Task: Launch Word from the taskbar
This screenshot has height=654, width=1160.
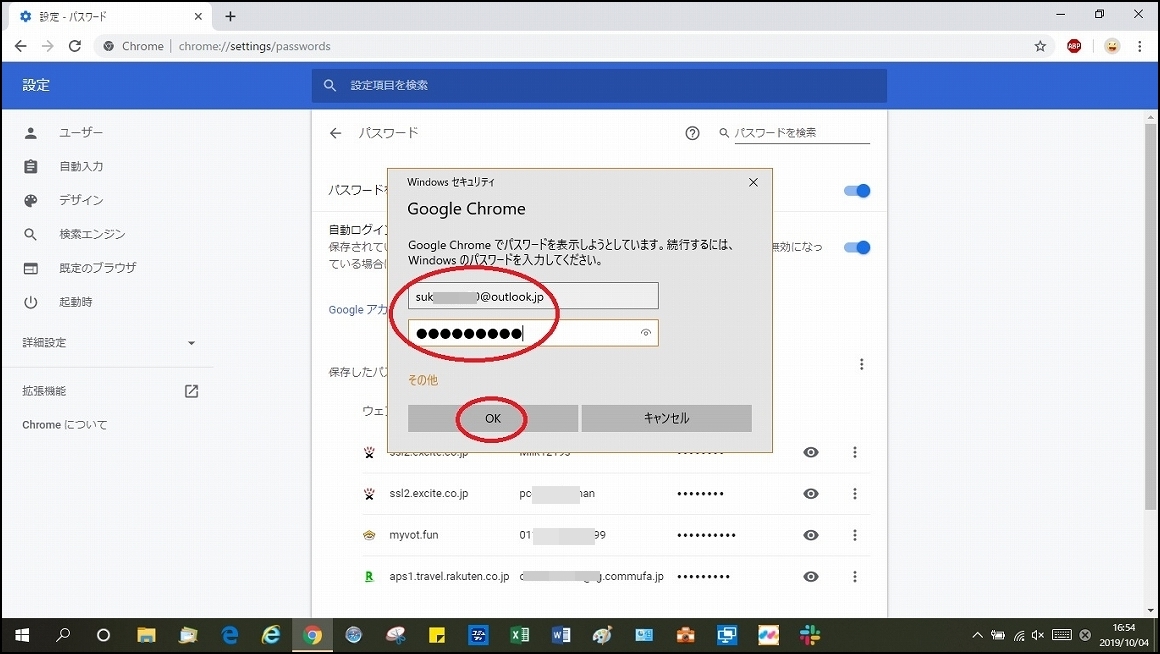Action: click(562, 635)
